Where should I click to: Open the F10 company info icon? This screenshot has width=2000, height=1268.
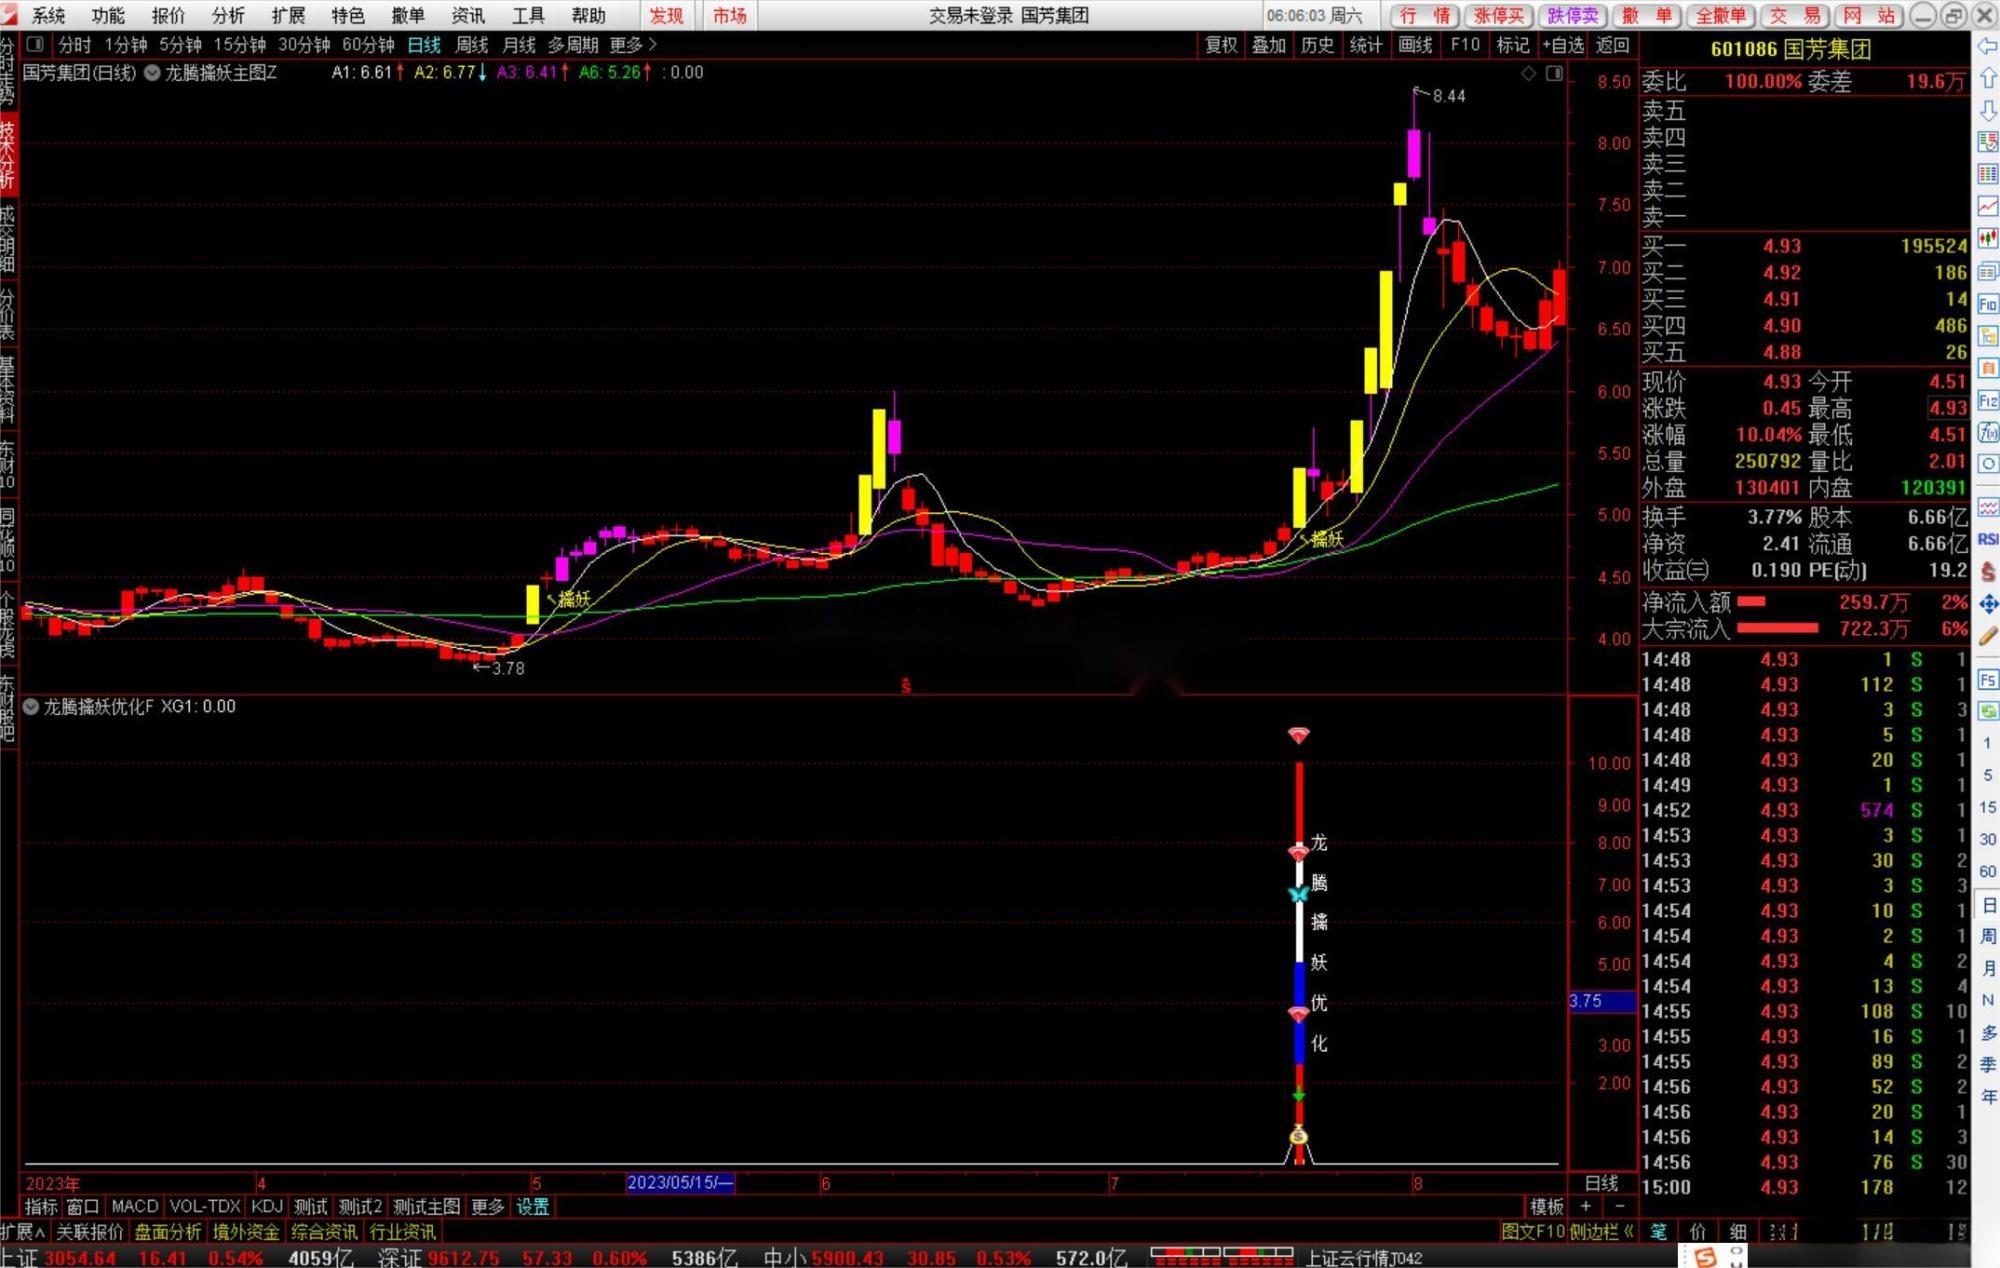coord(1987,304)
